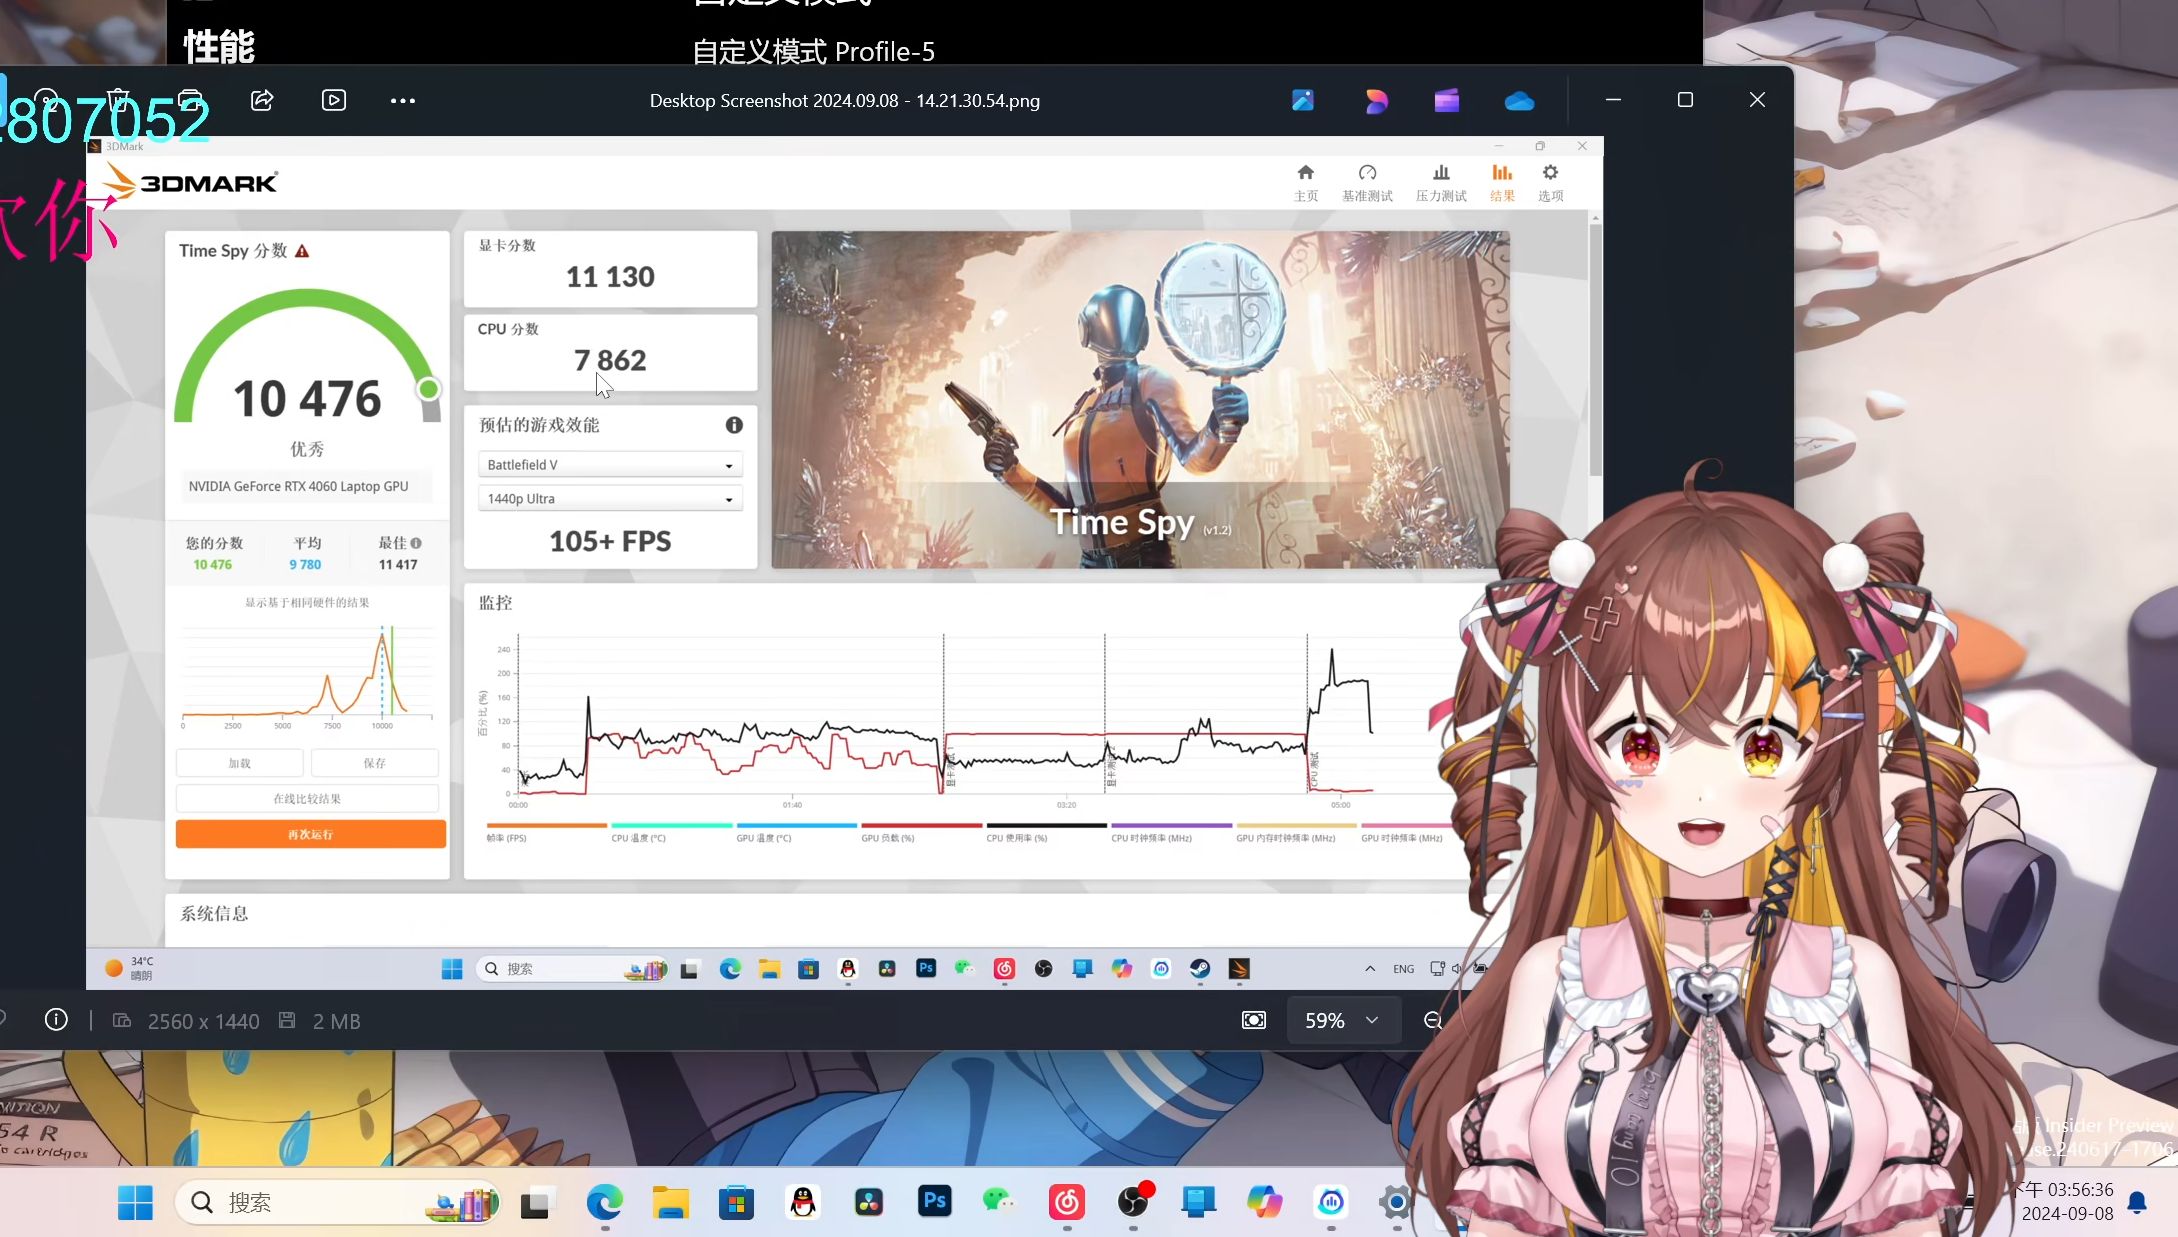Click the Print icon in Photos toolbar
This screenshot has width=2178, height=1237.
(x=190, y=100)
